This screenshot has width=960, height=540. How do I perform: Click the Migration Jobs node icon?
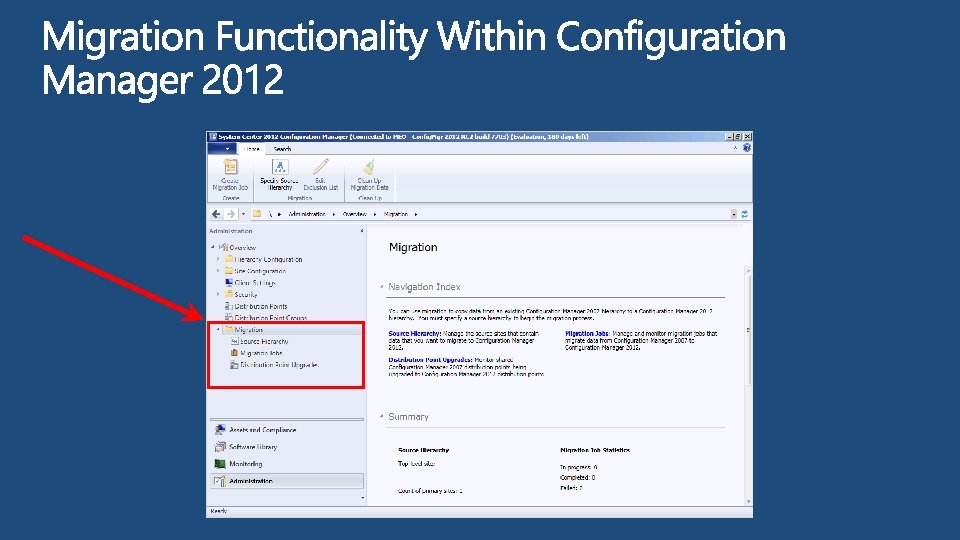point(234,353)
